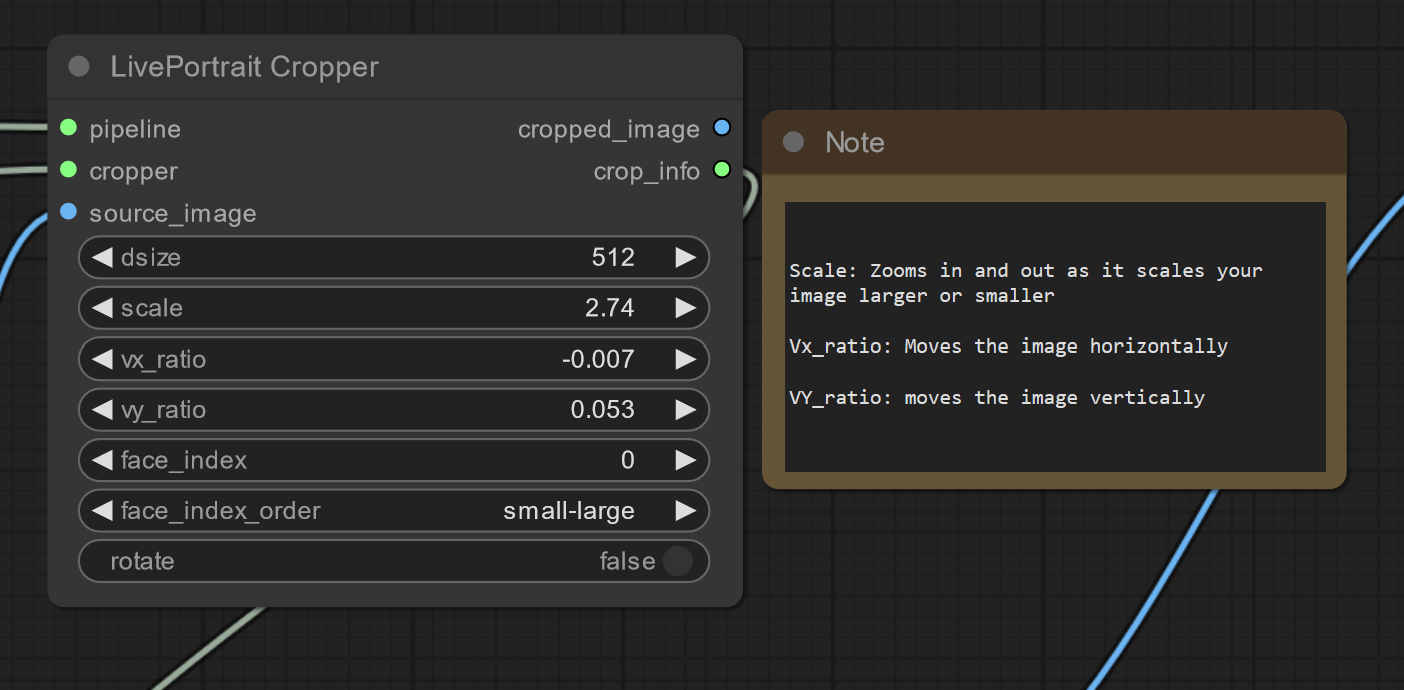1404x690 pixels.
Task: Click the cropper input connector dot
Action: pos(68,170)
